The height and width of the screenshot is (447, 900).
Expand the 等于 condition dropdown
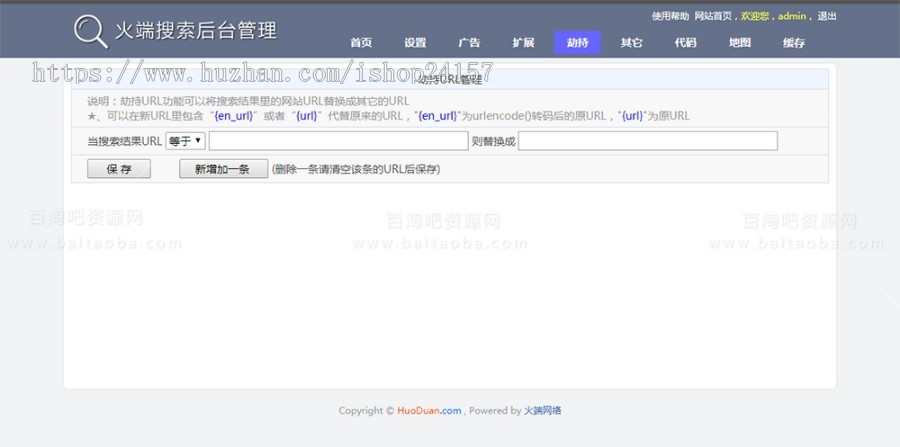185,141
